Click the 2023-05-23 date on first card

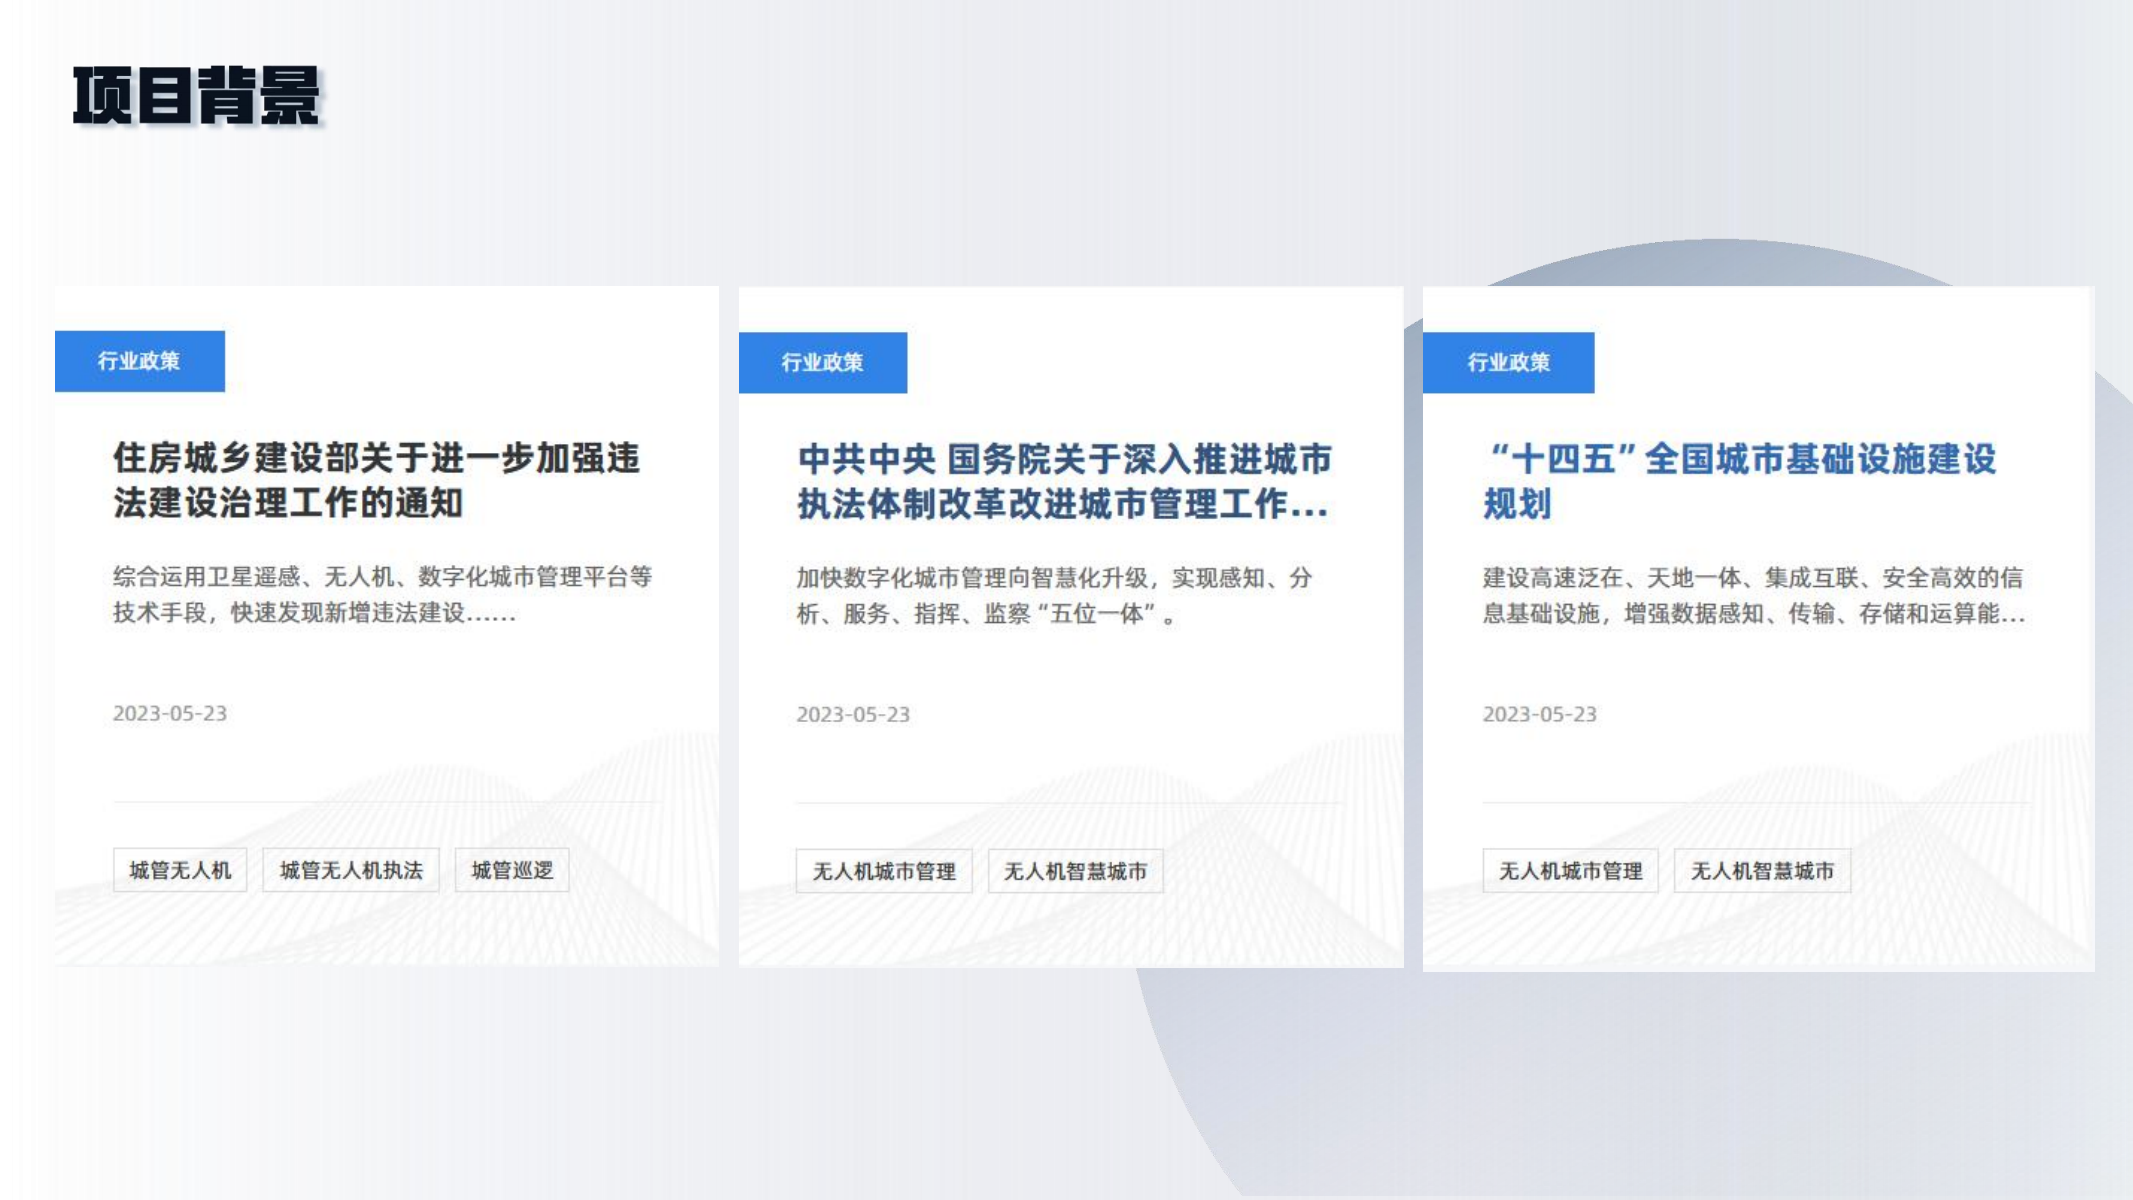pos(170,713)
